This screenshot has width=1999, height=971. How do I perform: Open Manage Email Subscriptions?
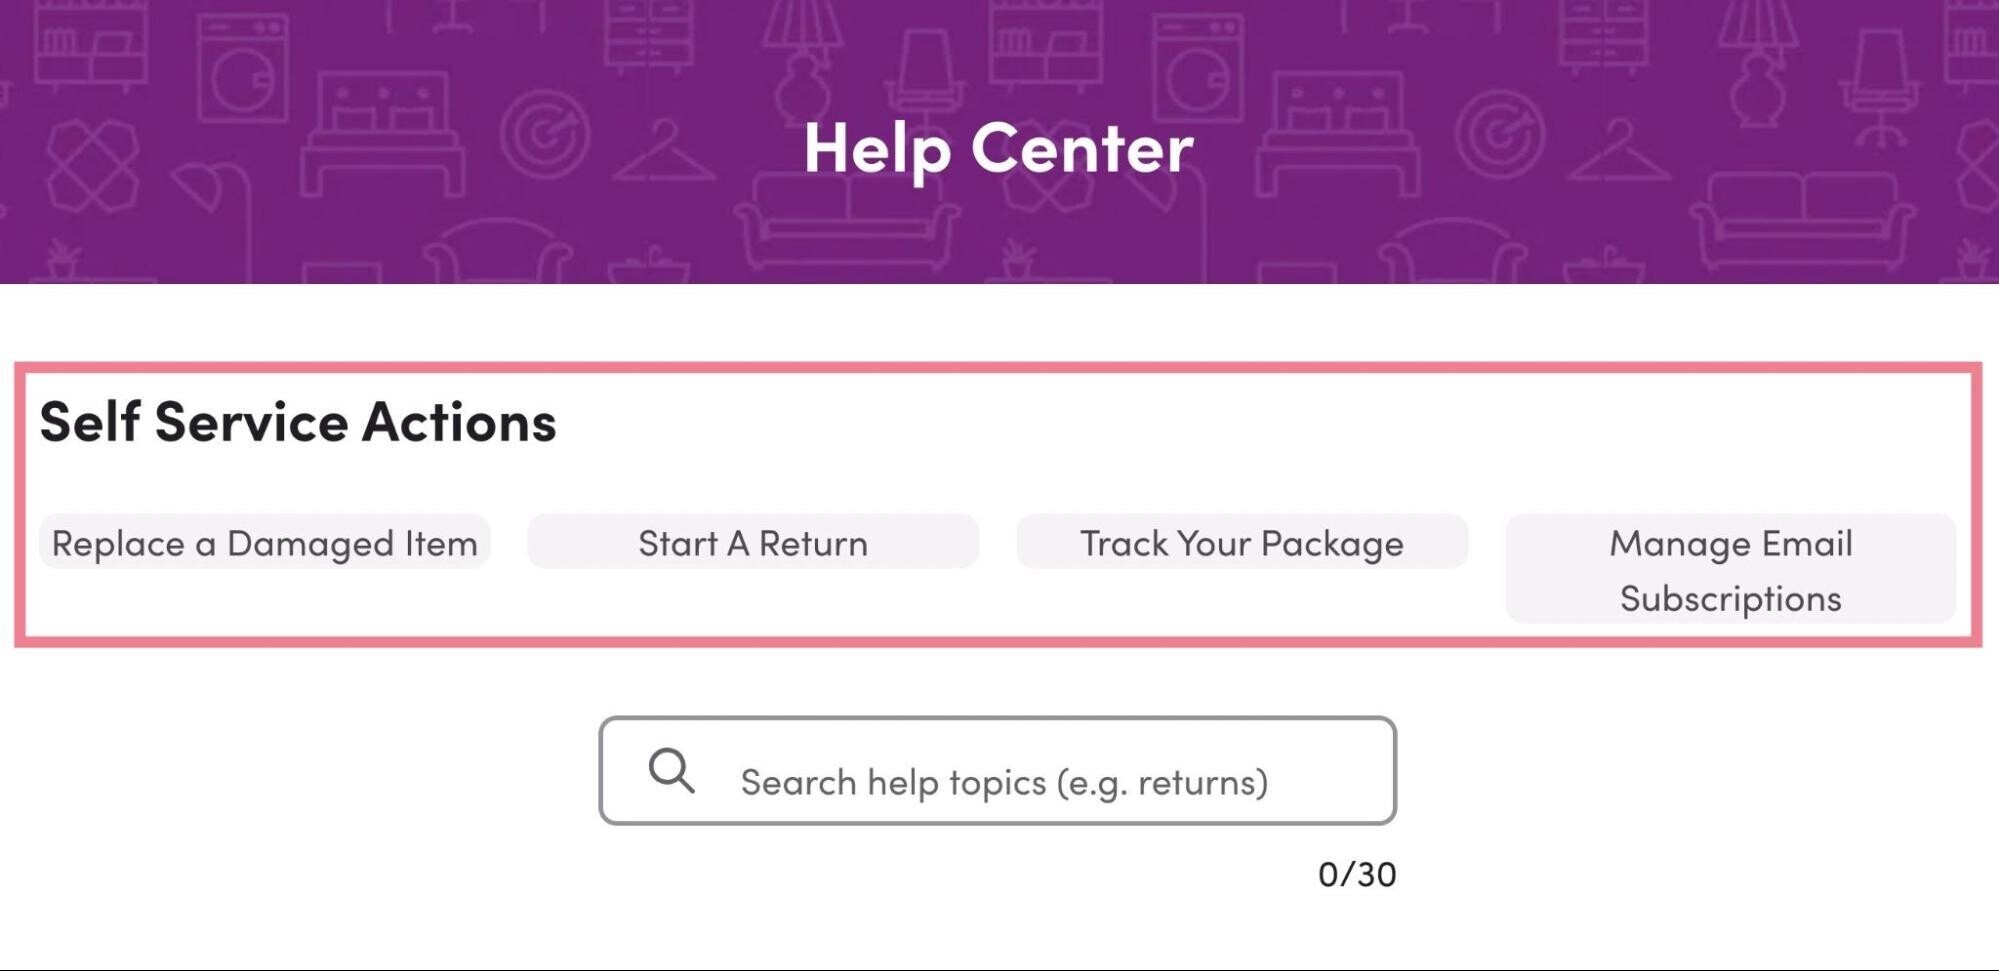(1730, 569)
